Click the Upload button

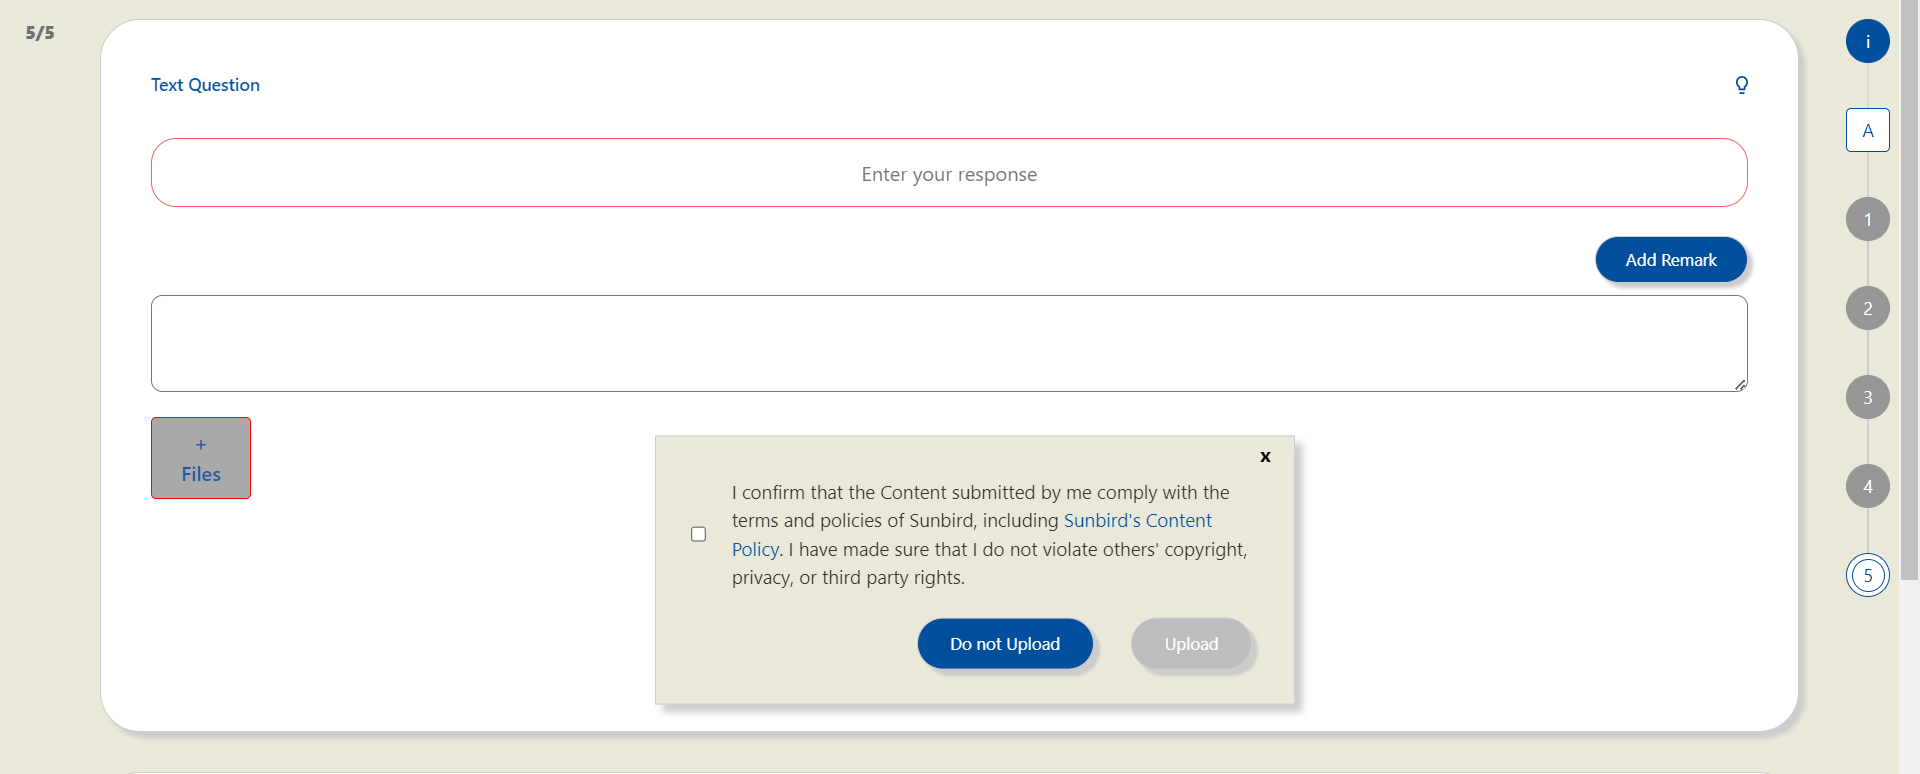click(x=1191, y=644)
